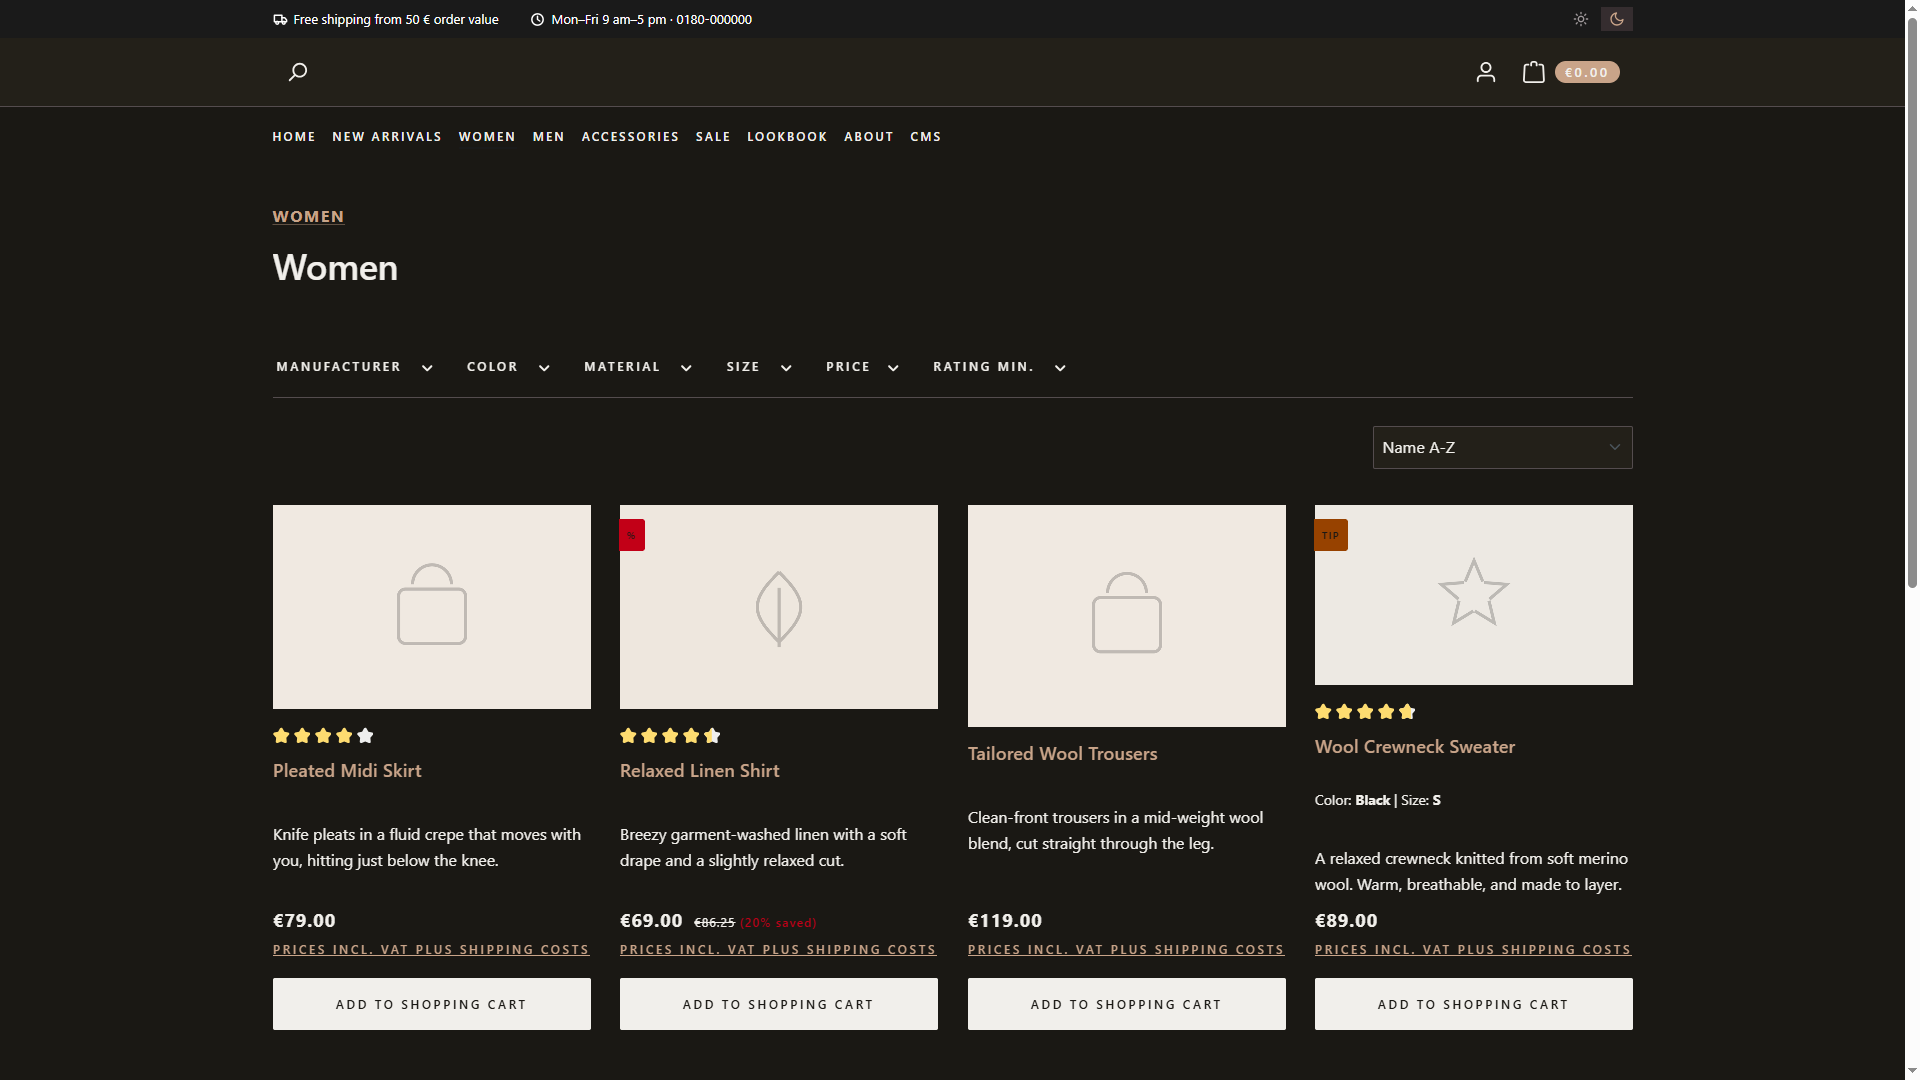Switch to light theme sun icon
The width and height of the screenshot is (1920, 1080).
coord(1581,19)
